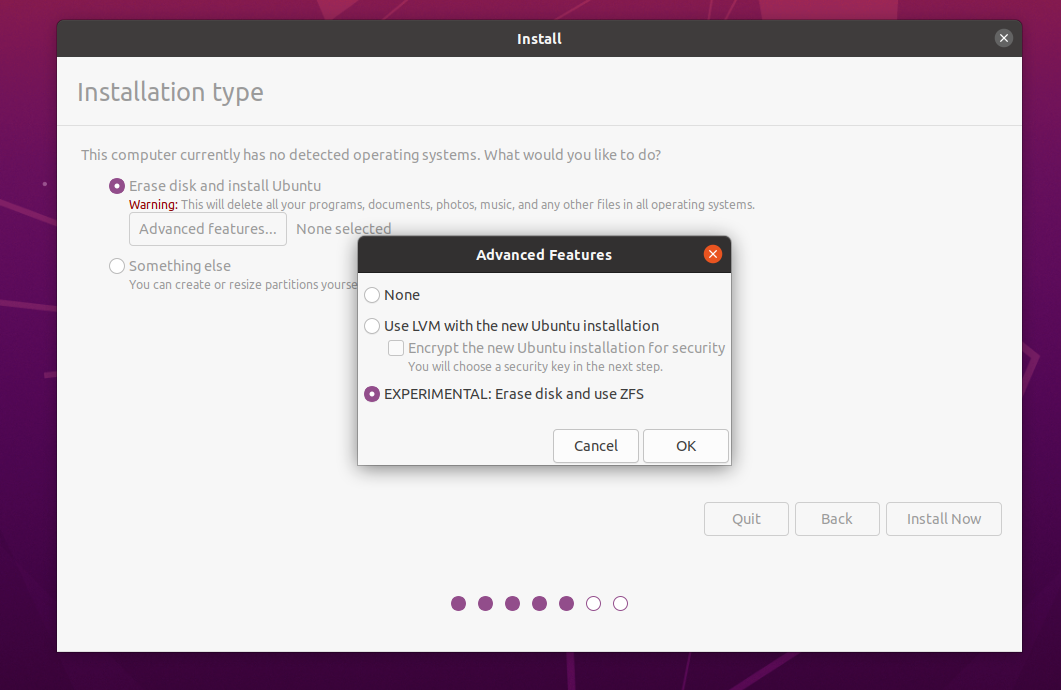Click the Advanced Features dialog title bar
Screen dimensions: 1061x690
click(543, 255)
